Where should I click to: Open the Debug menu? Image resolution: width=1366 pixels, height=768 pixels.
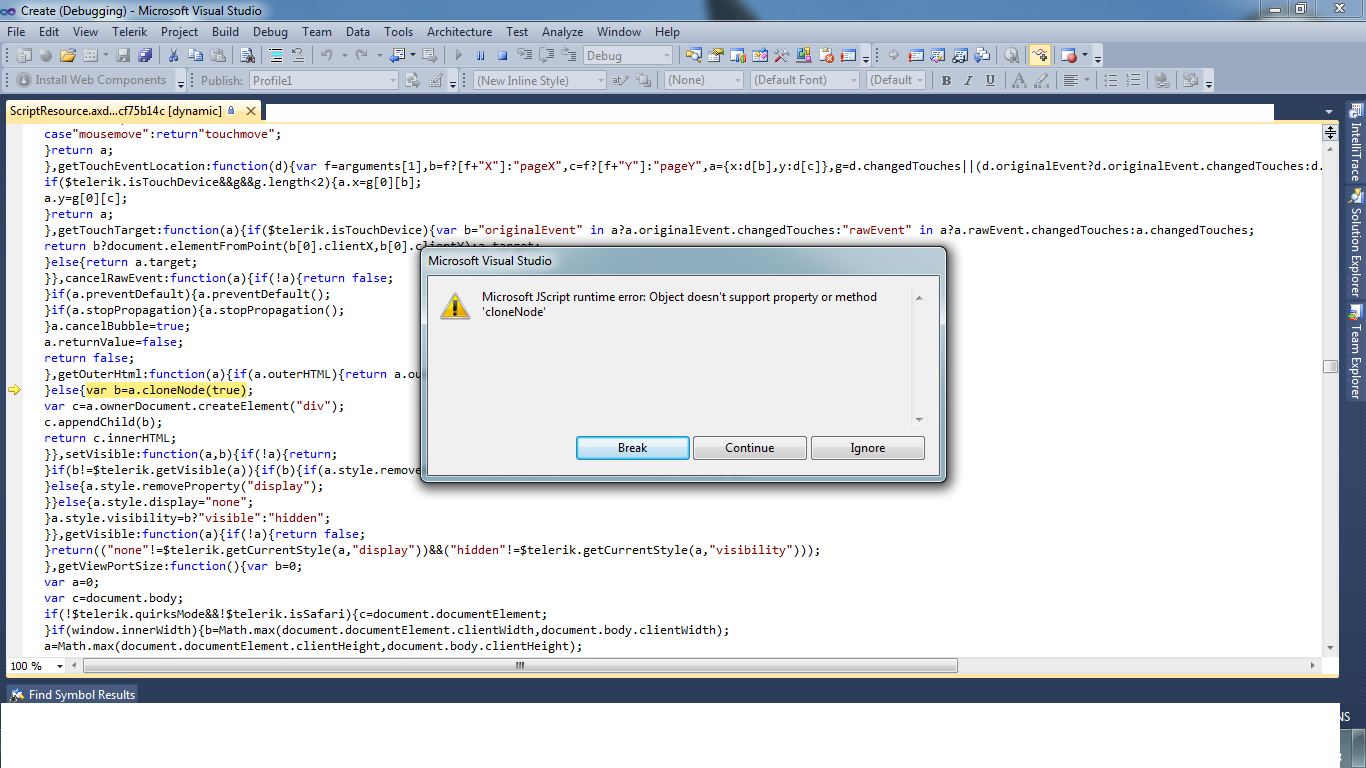pos(270,32)
